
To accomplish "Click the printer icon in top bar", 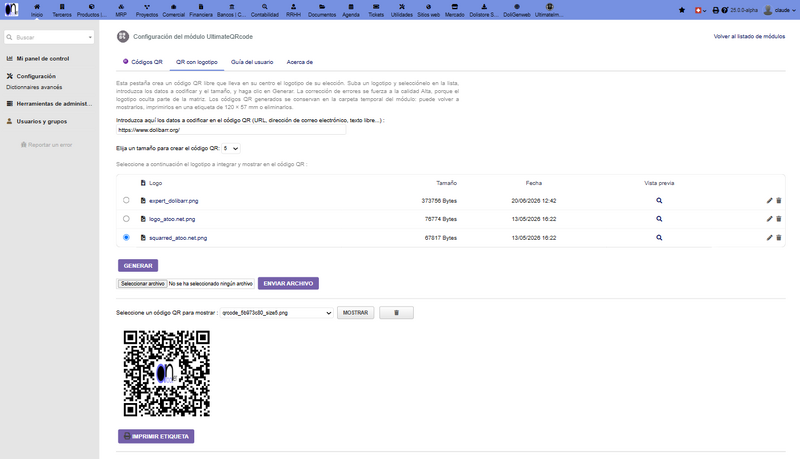I will 715,10.
